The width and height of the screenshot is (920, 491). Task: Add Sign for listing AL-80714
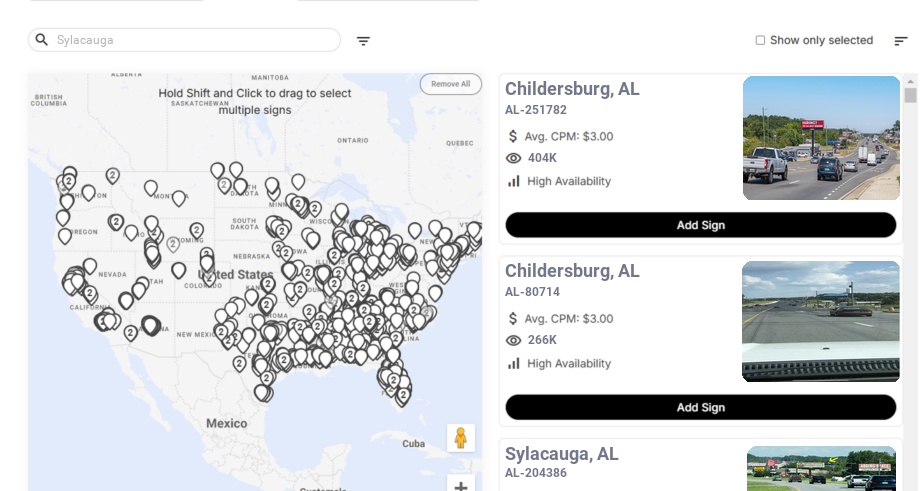click(x=700, y=407)
